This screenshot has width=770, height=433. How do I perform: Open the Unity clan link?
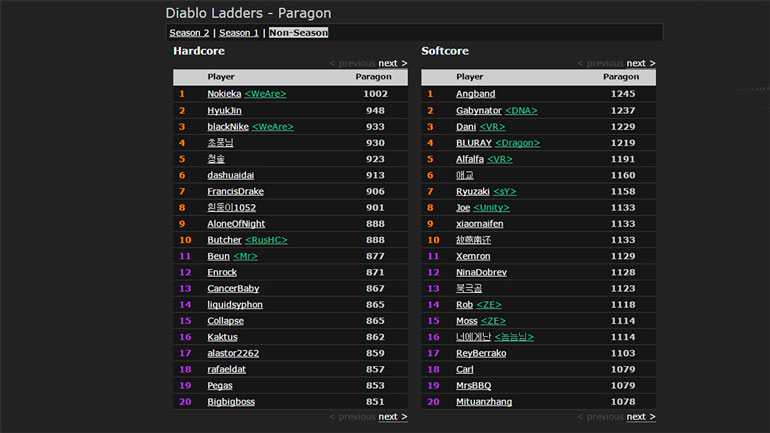pos(492,208)
